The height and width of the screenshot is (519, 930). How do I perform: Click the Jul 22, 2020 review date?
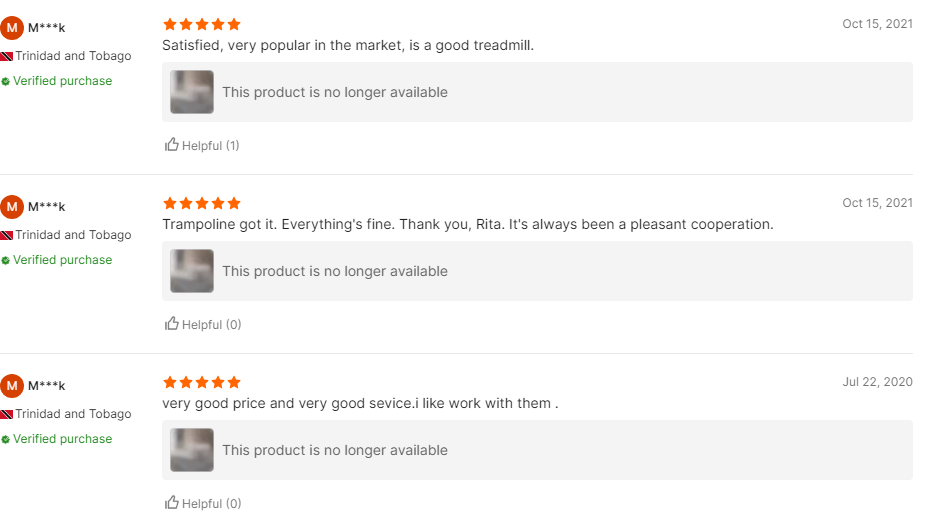tap(878, 382)
